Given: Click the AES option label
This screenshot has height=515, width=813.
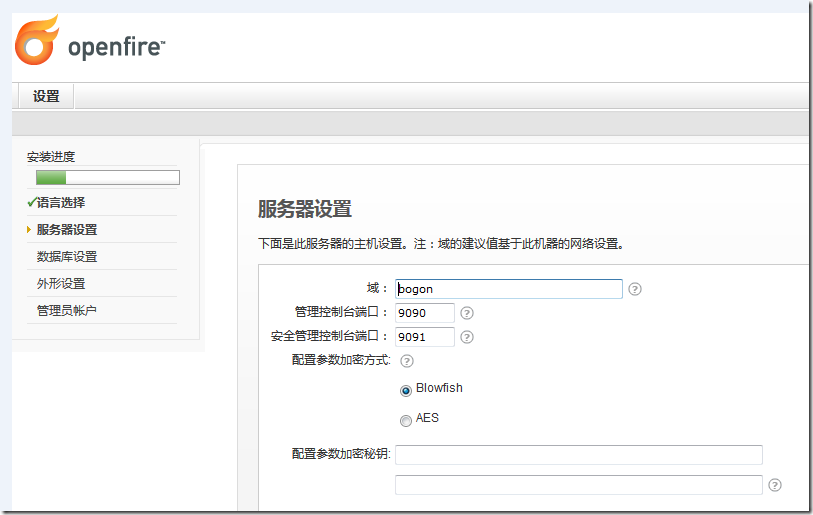Looking at the screenshot, I should [427, 418].
